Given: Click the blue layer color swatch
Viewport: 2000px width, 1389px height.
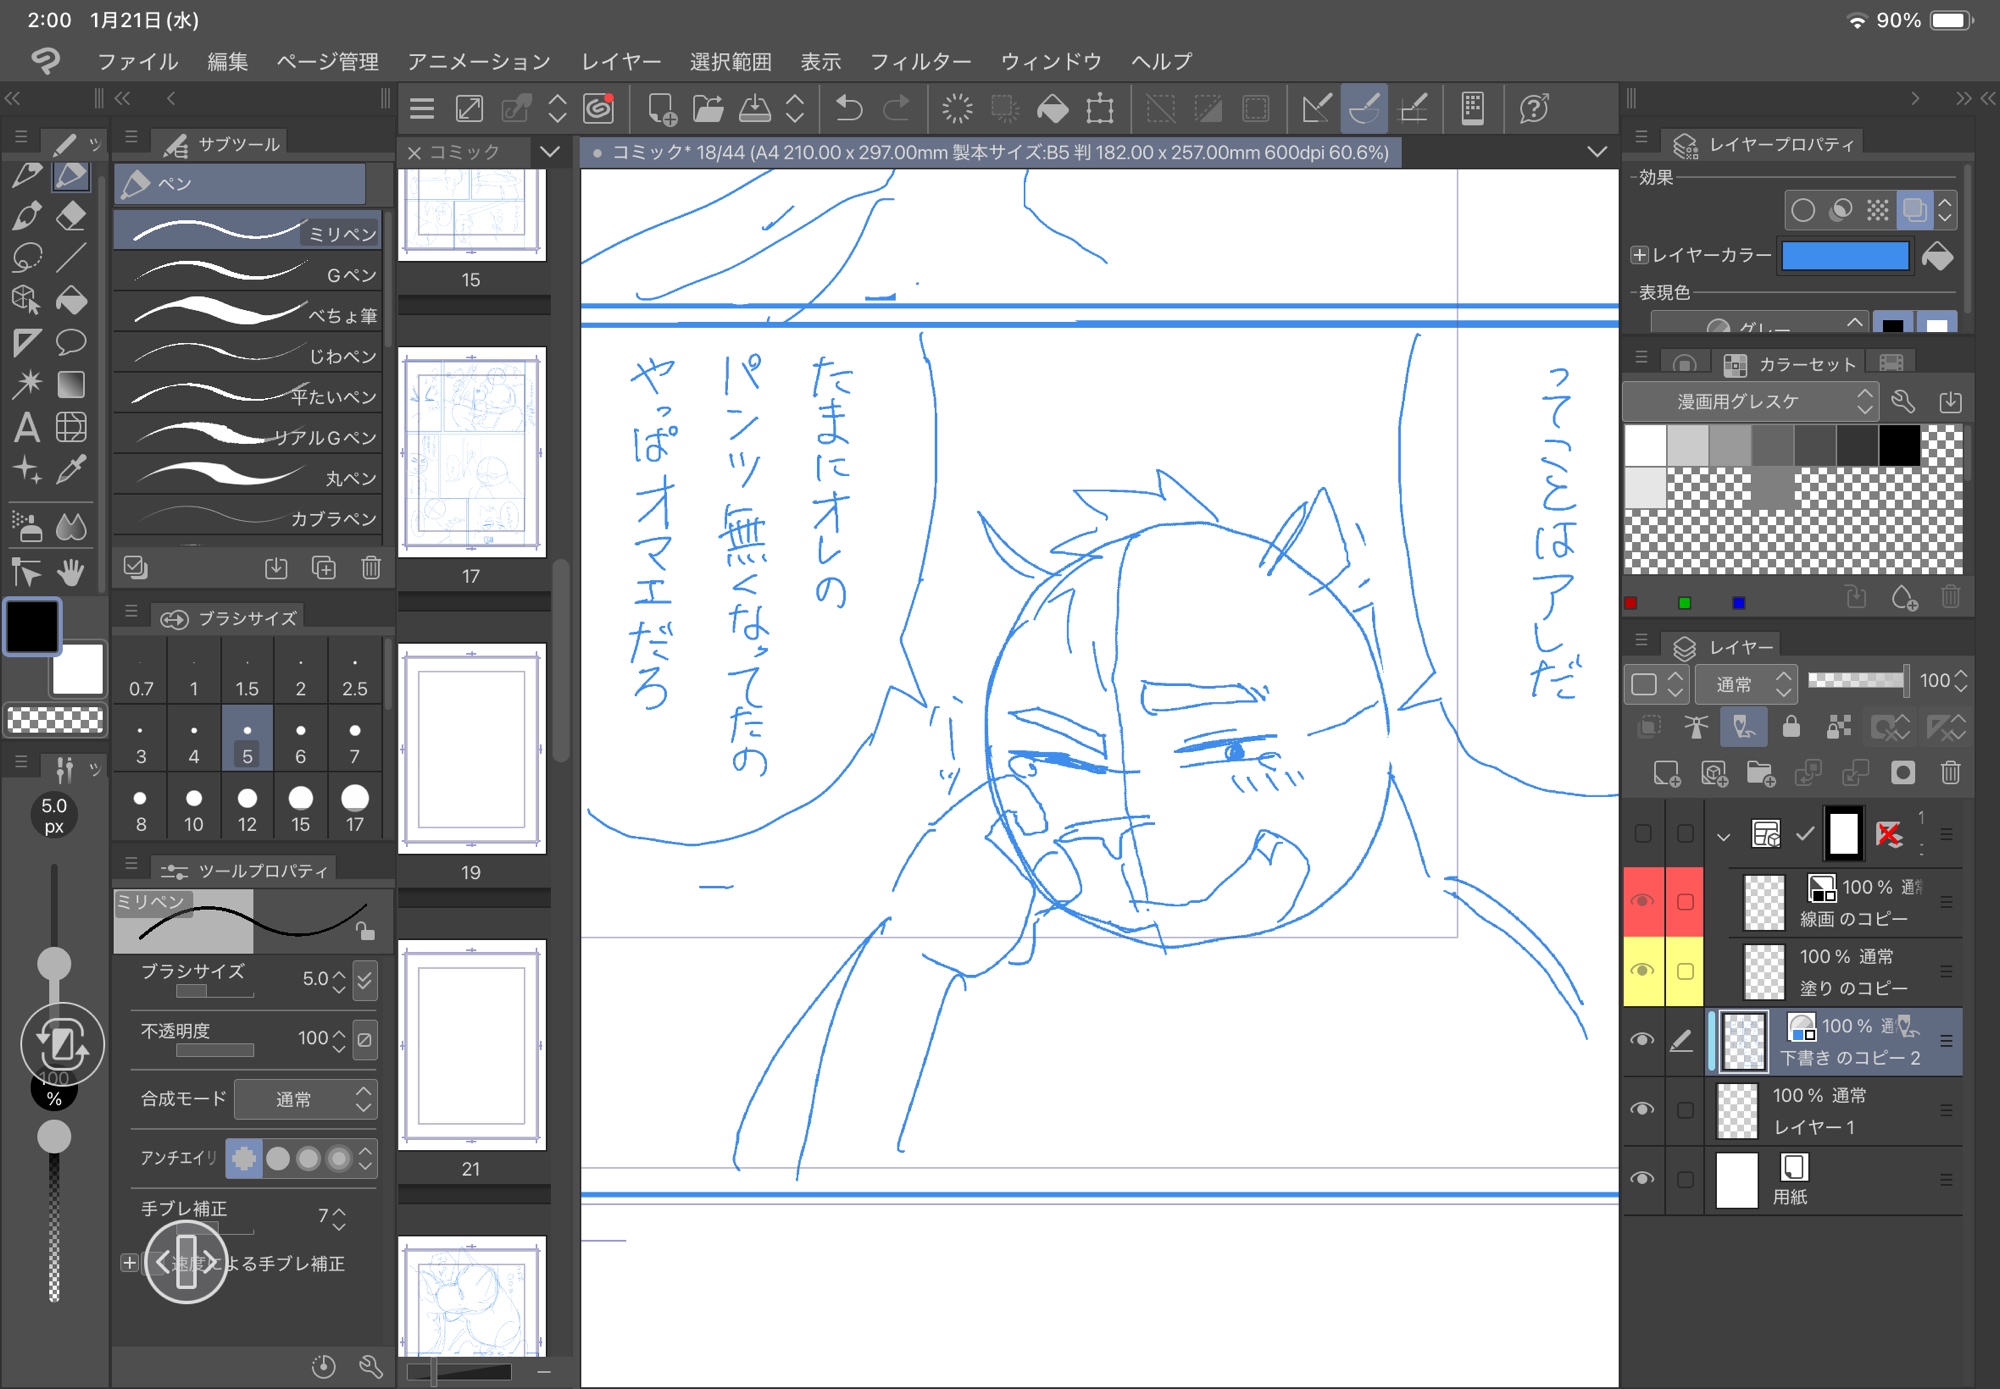Looking at the screenshot, I should (1845, 256).
